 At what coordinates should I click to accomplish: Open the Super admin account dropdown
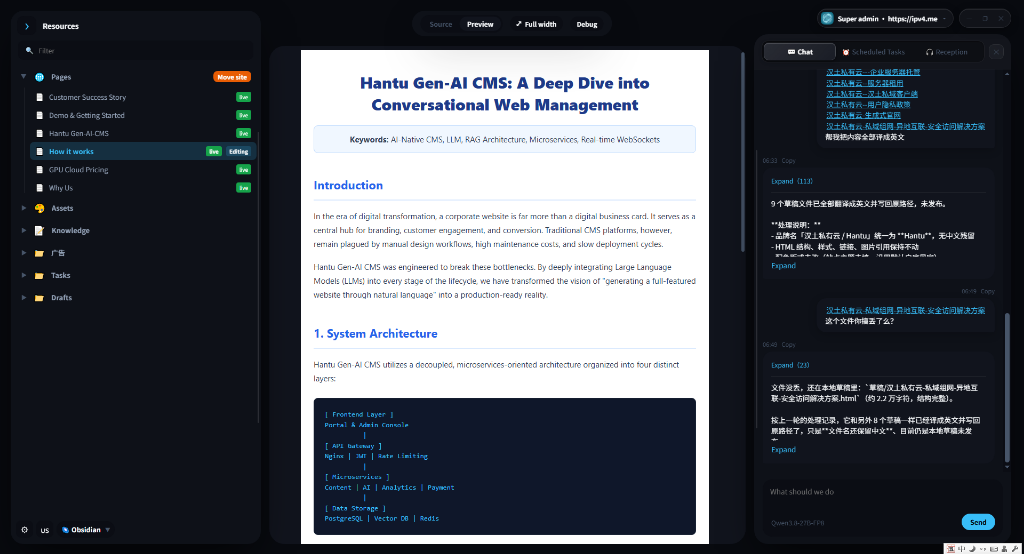[x=885, y=19]
